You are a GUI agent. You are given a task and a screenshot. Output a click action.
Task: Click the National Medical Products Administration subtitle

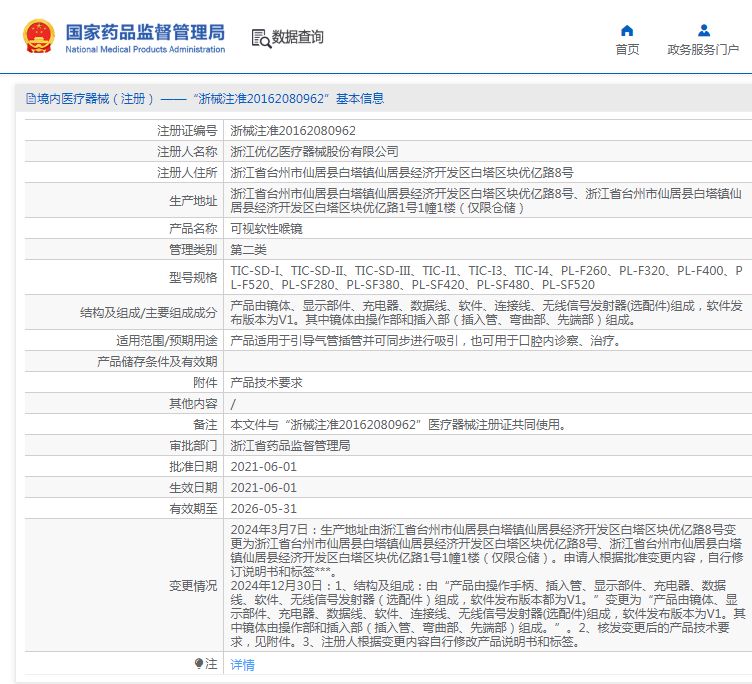point(145,49)
